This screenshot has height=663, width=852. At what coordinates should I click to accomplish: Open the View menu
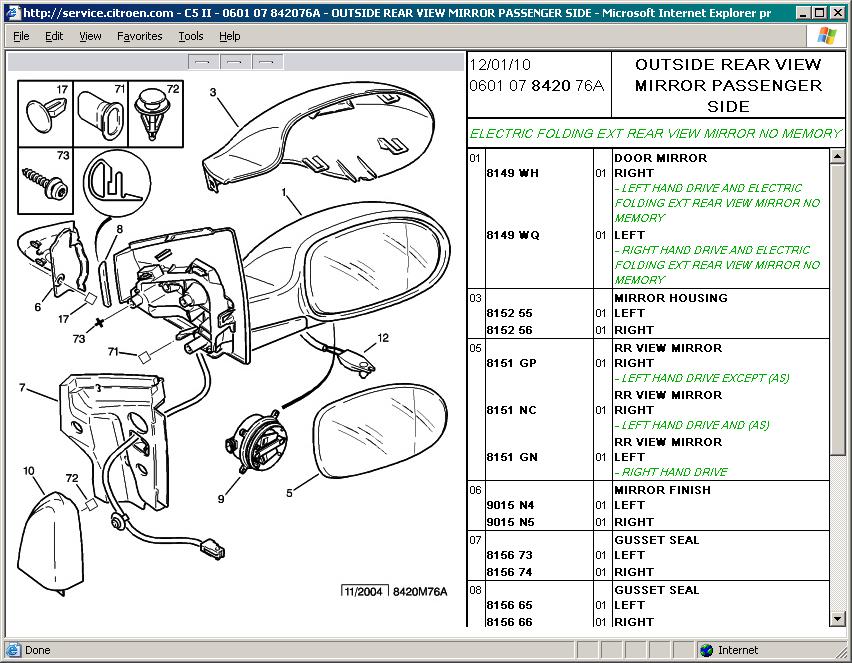point(90,36)
